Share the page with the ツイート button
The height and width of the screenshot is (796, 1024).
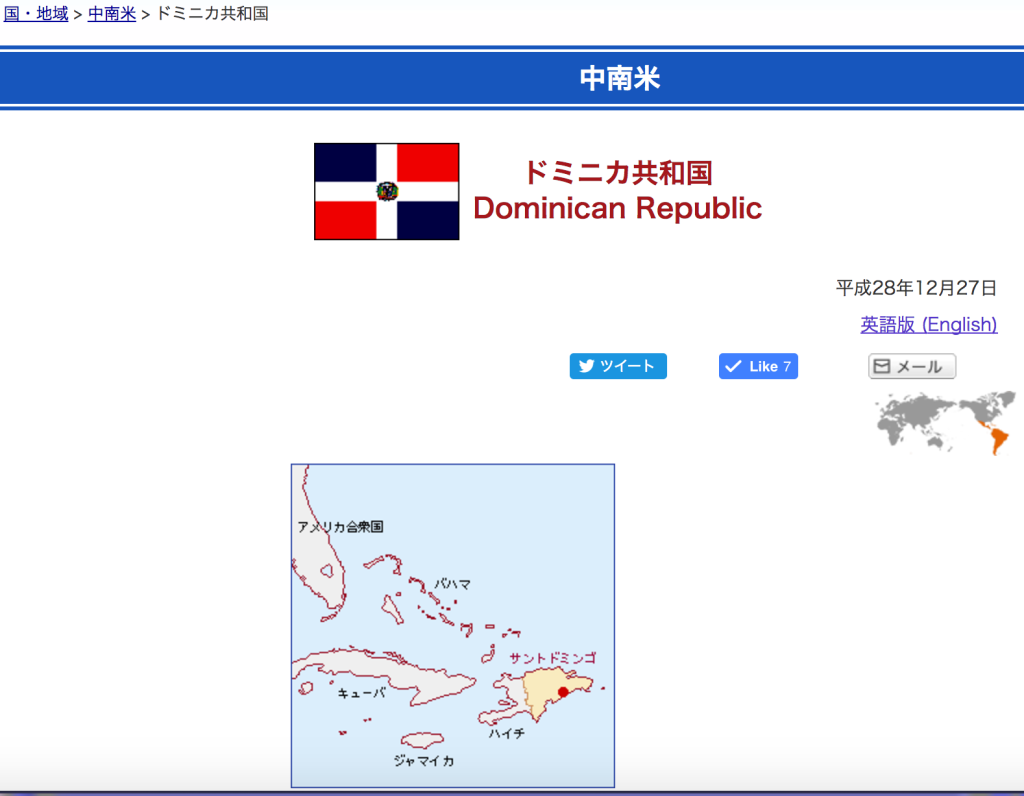618,366
